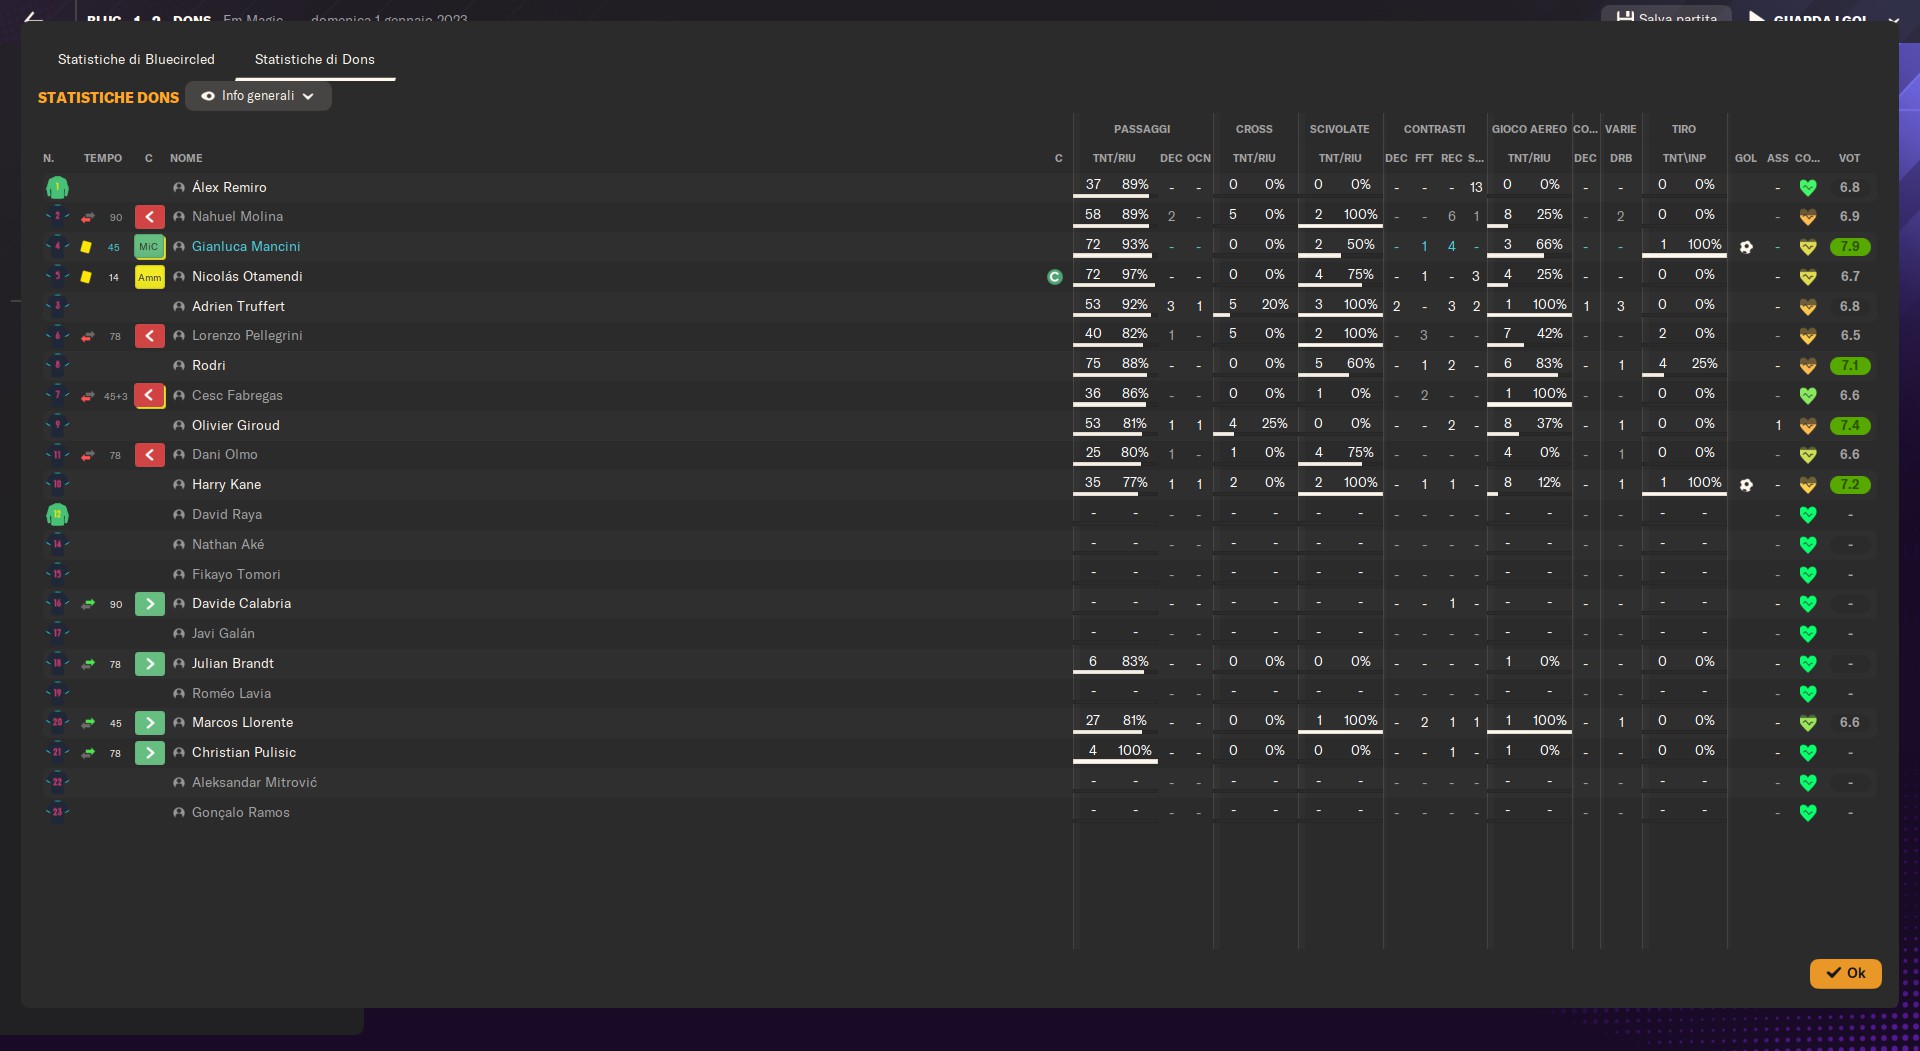Click the Salva partita button

(1666, 17)
